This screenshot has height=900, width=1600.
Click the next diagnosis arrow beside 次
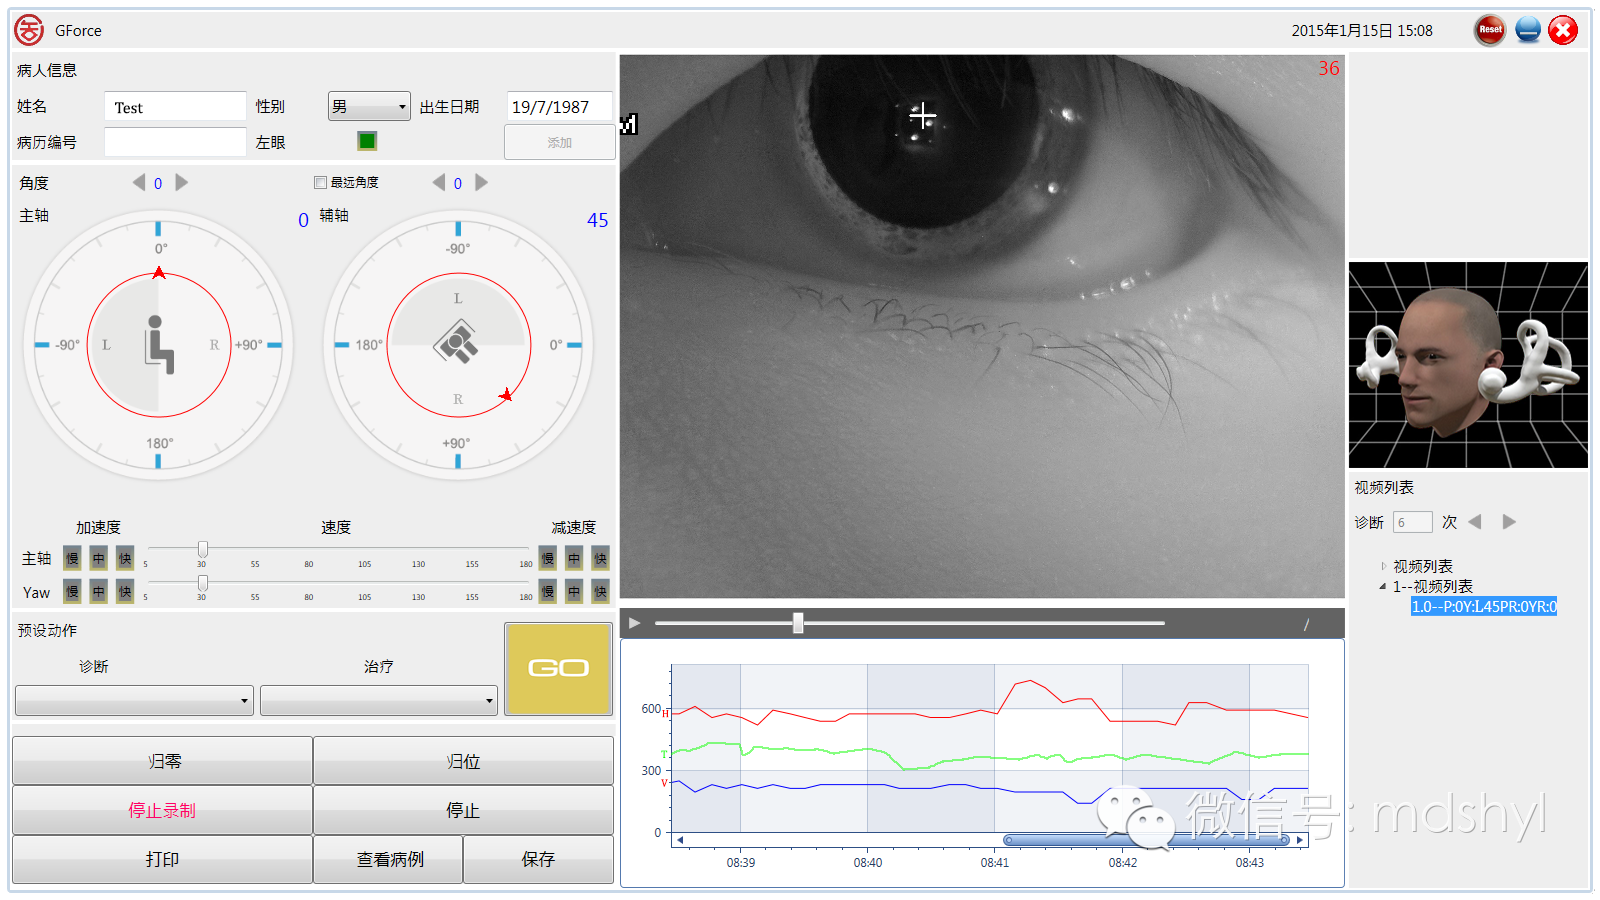[x=1508, y=521]
